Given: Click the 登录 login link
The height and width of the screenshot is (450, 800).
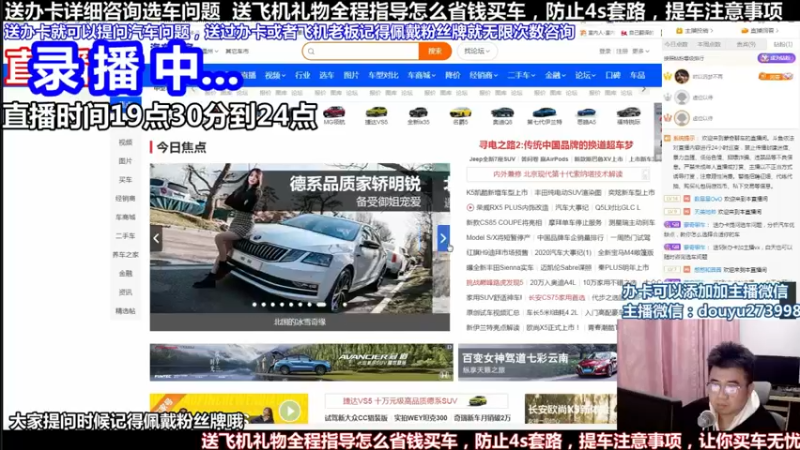Looking at the screenshot, I should coord(605,52).
